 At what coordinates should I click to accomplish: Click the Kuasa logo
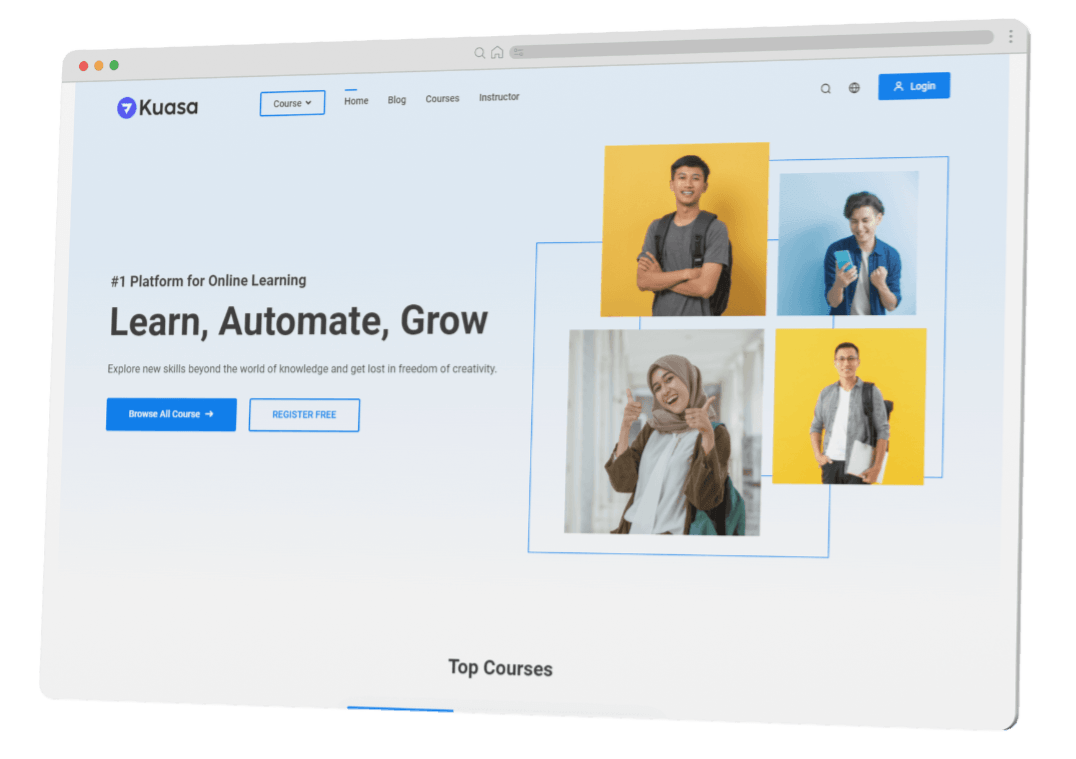tap(157, 107)
